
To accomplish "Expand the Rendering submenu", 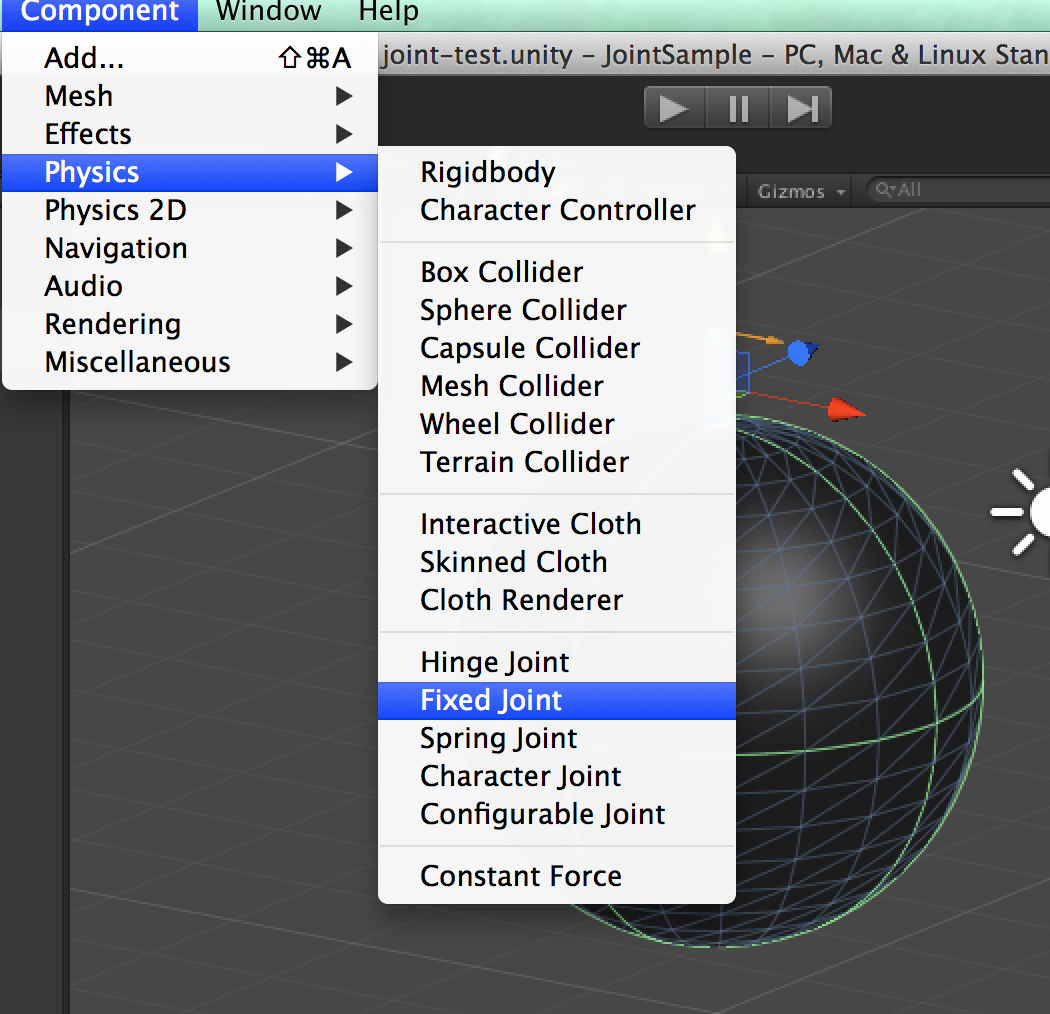I will click(190, 324).
